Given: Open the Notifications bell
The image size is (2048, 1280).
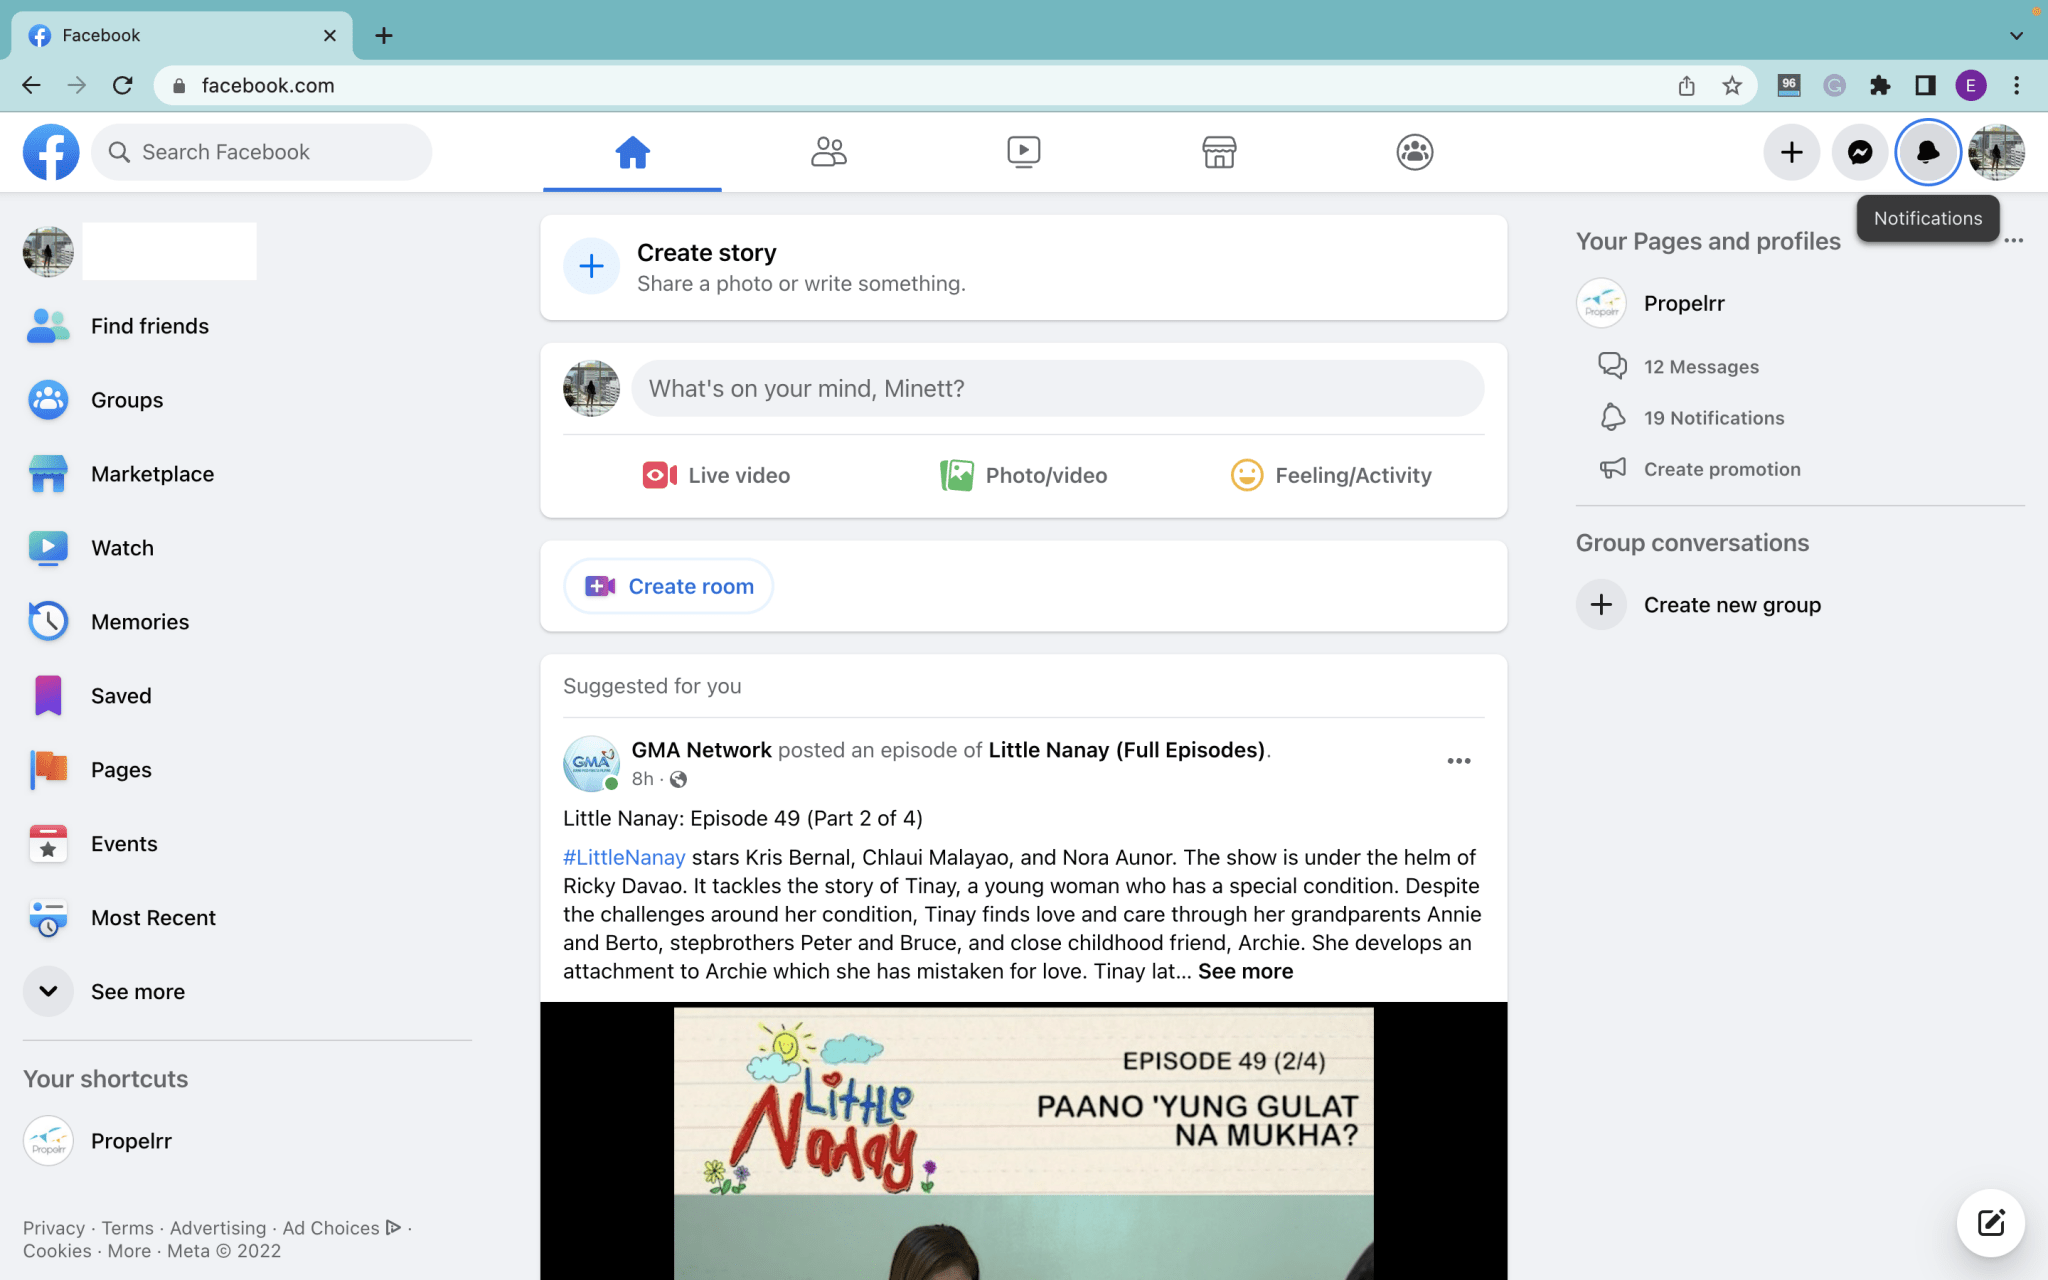Looking at the screenshot, I should pyautogui.click(x=1928, y=152).
